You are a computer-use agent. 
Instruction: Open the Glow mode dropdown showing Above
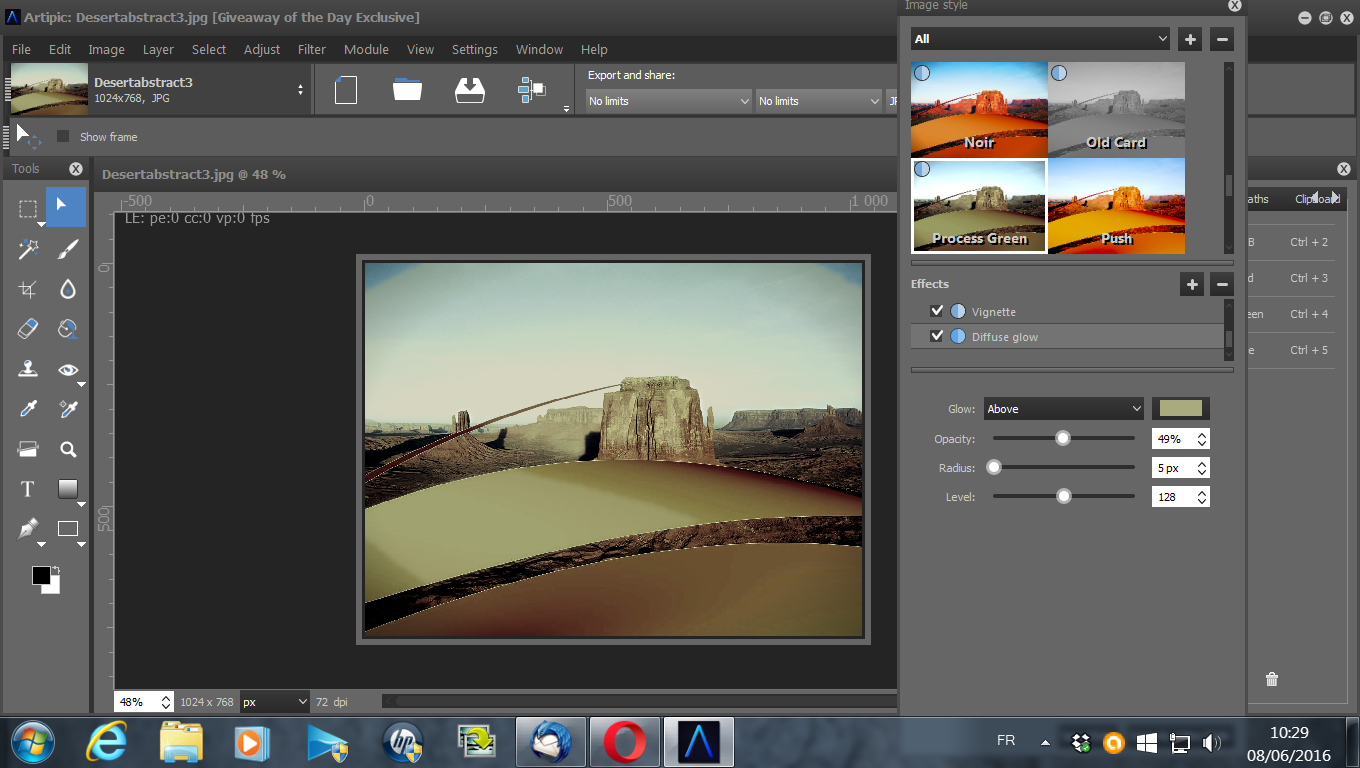coord(1063,409)
